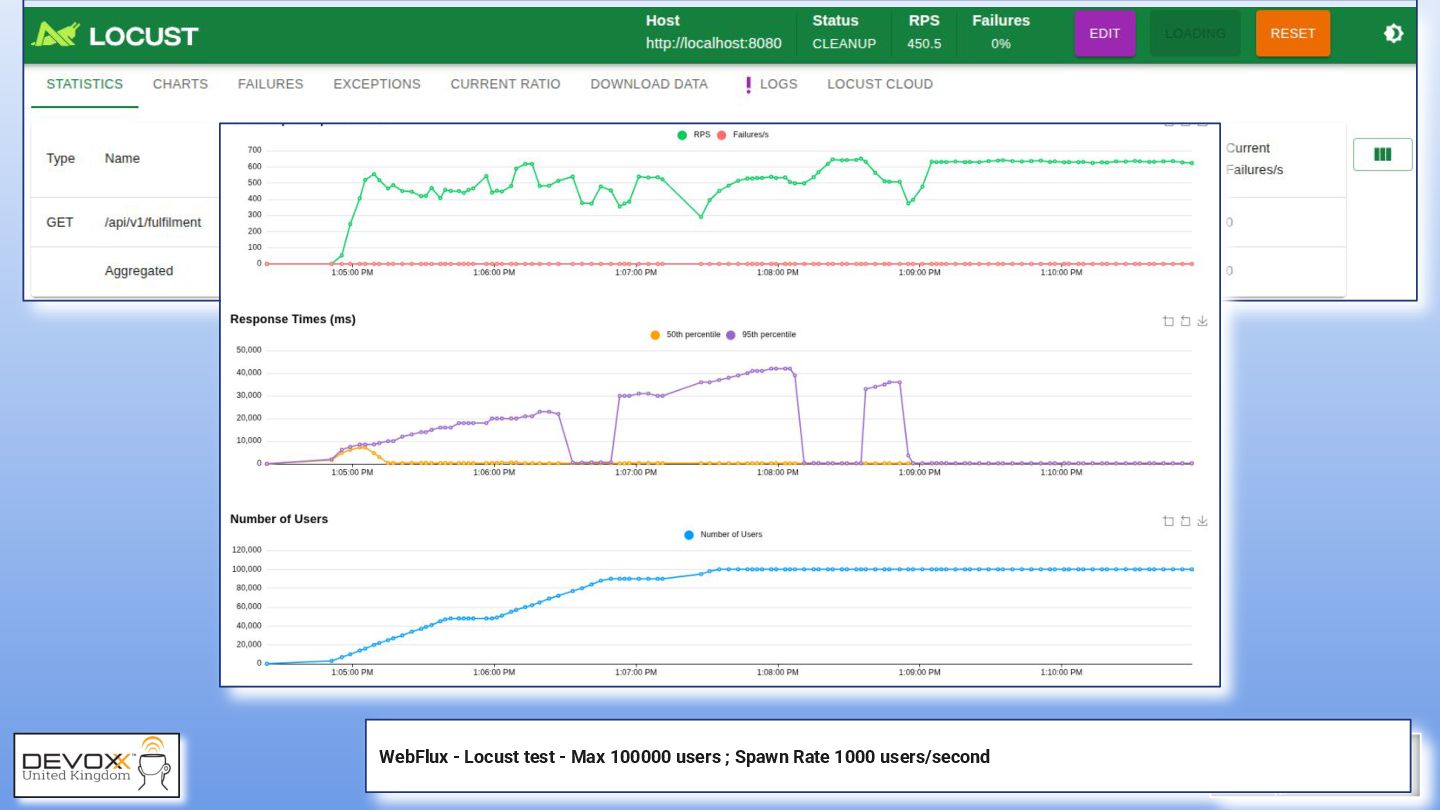Click the Locust logo in header
Image resolution: width=1440 pixels, height=810 pixels.
[x=115, y=35]
